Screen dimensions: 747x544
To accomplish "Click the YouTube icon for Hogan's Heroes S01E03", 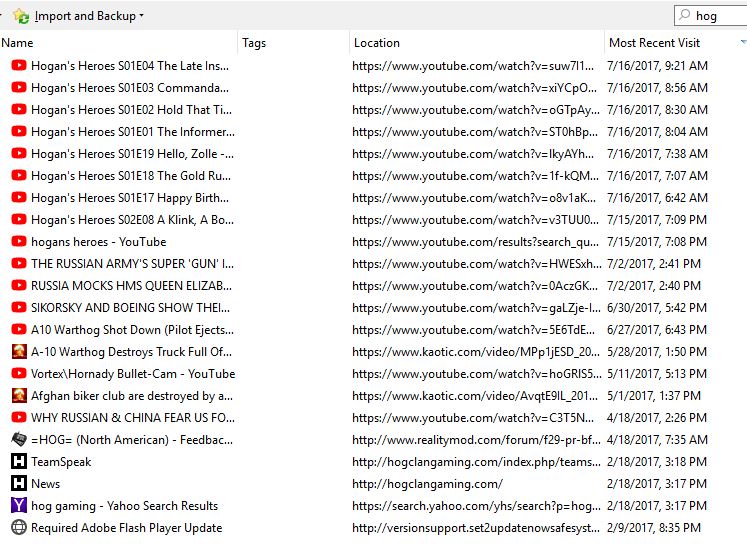I will click(x=19, y=87).
